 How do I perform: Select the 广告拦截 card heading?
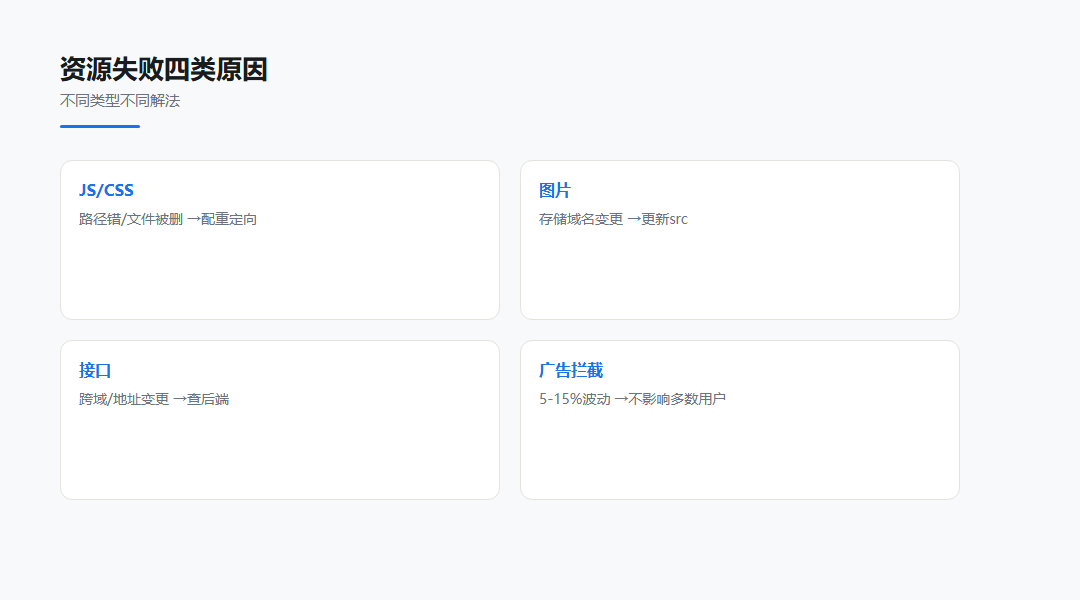570,371
